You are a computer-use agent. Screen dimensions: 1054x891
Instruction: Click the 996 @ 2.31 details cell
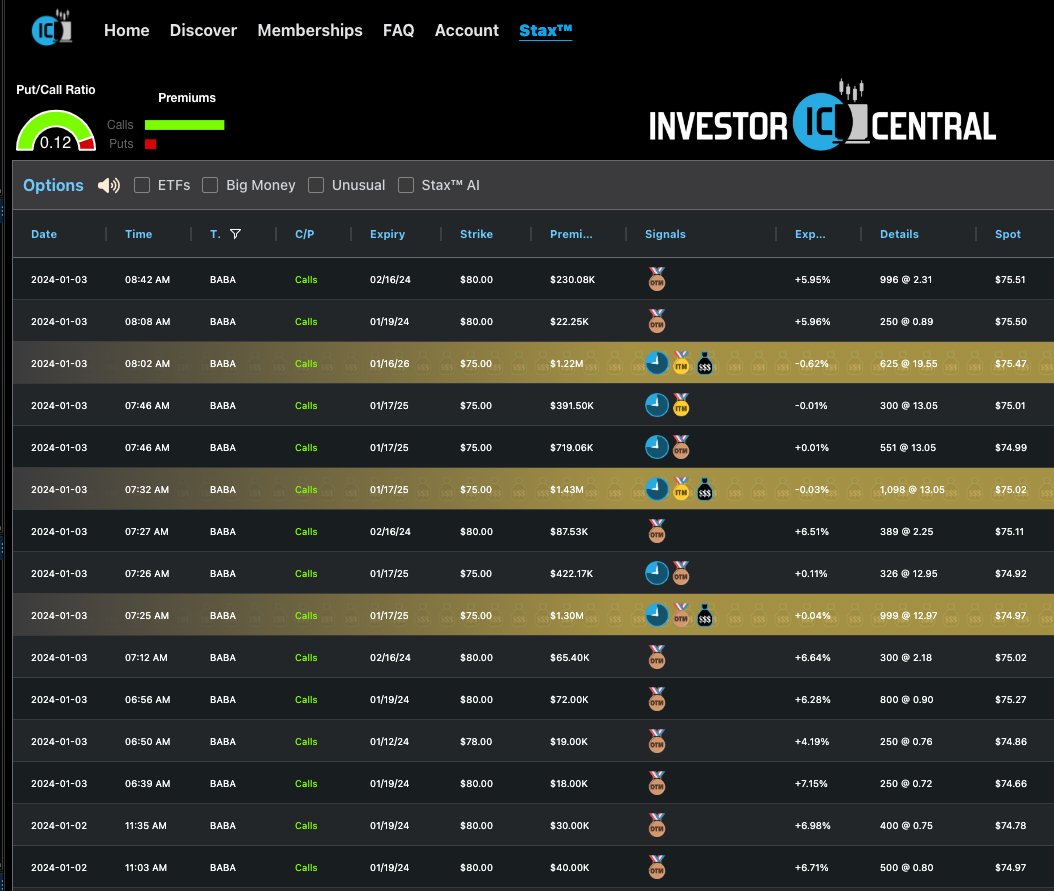(905, 280)
